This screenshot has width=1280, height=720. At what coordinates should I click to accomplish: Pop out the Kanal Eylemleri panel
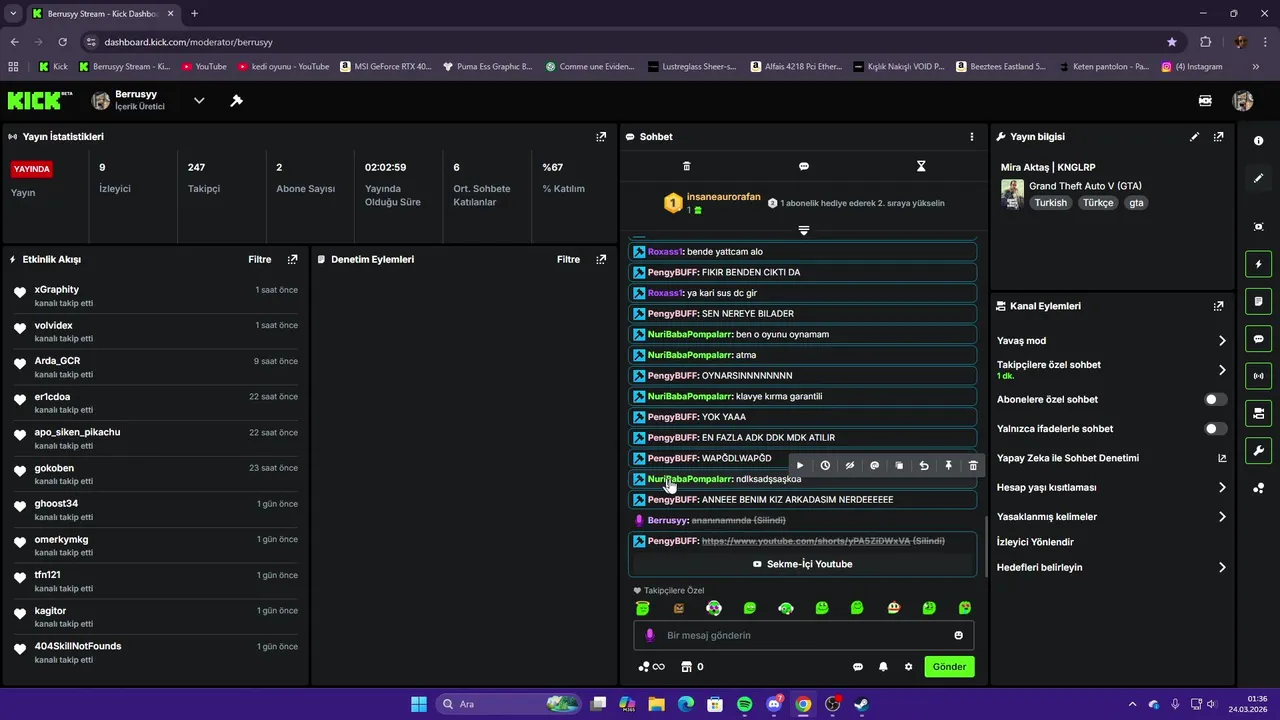point(1218,306)
